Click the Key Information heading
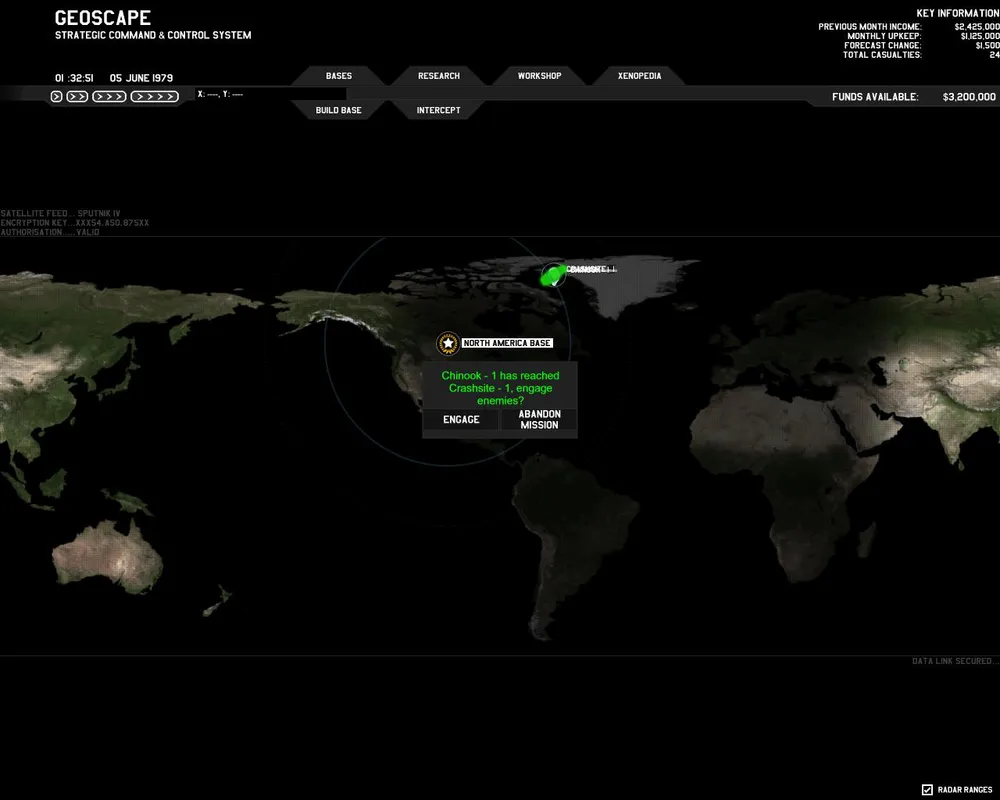The width and height of the screenshot is (1000, 800). pyautogui.click(x=958, y=13)
